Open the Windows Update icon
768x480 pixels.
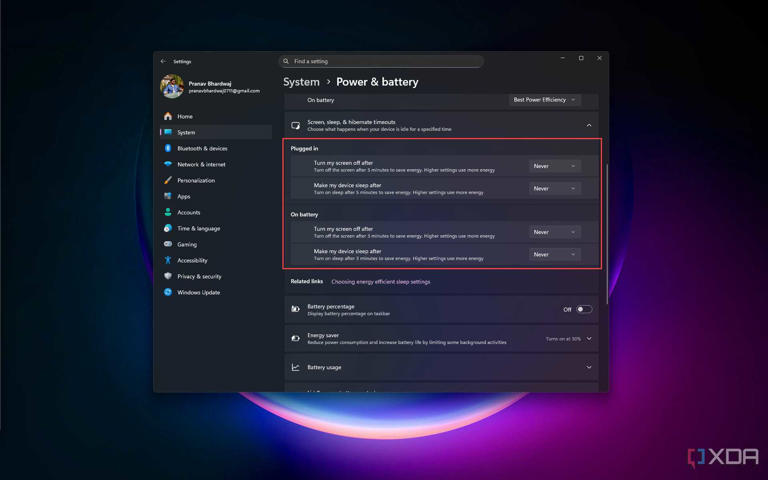(168, 292)
